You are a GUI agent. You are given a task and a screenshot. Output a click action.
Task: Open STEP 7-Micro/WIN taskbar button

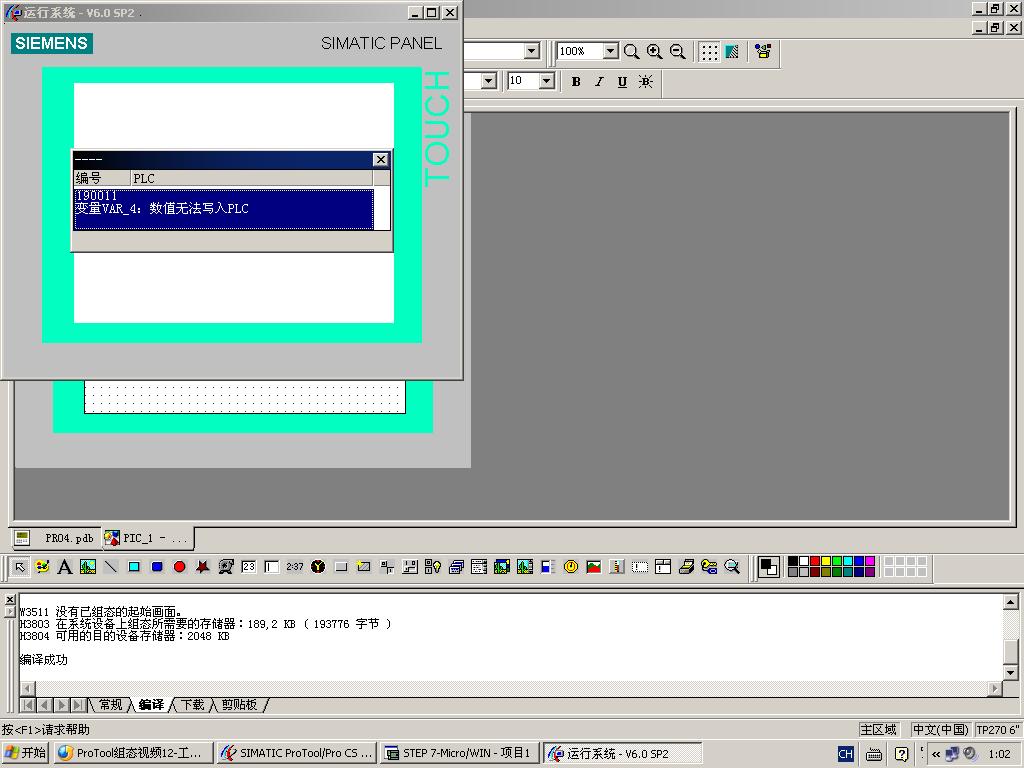click(x=459, y=753)
